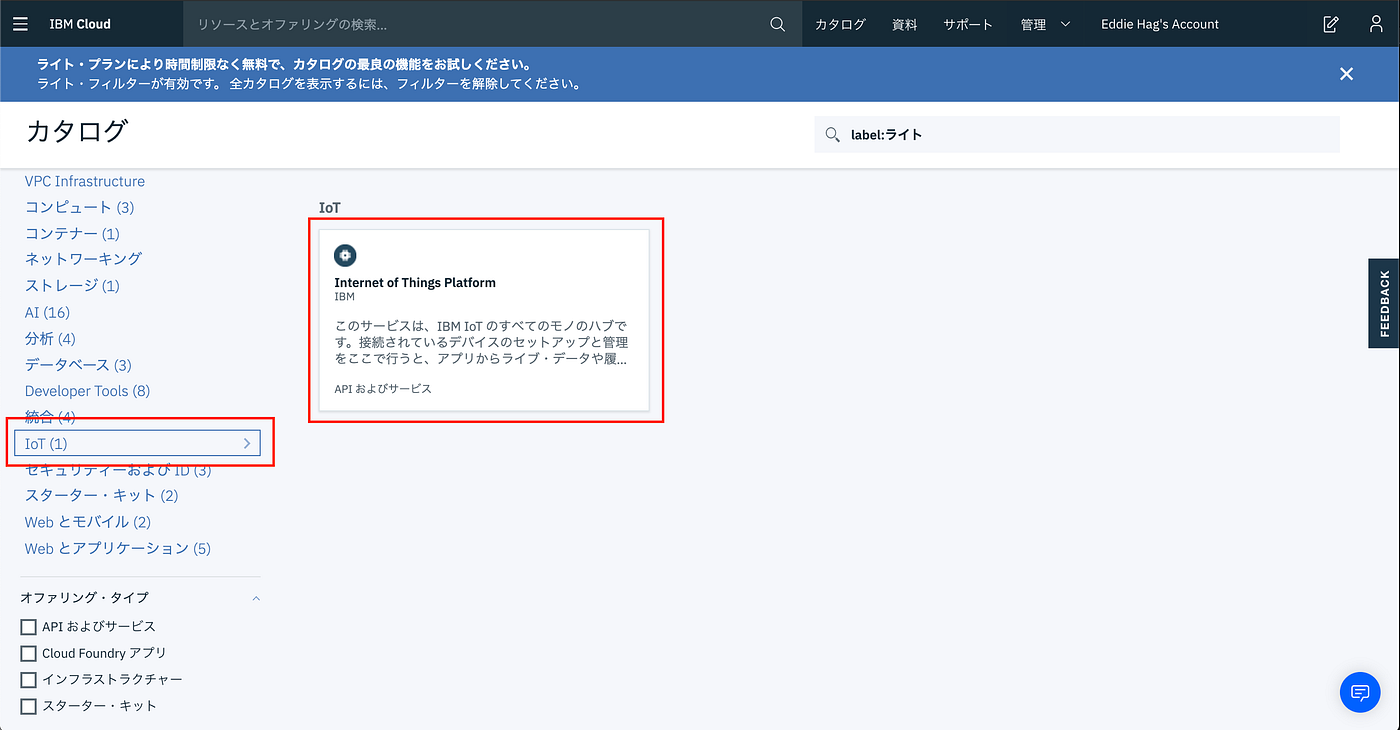Select コンテナー (1) category
The width and height of the screenshot is (1400, 730).
(x=72, y=233)
